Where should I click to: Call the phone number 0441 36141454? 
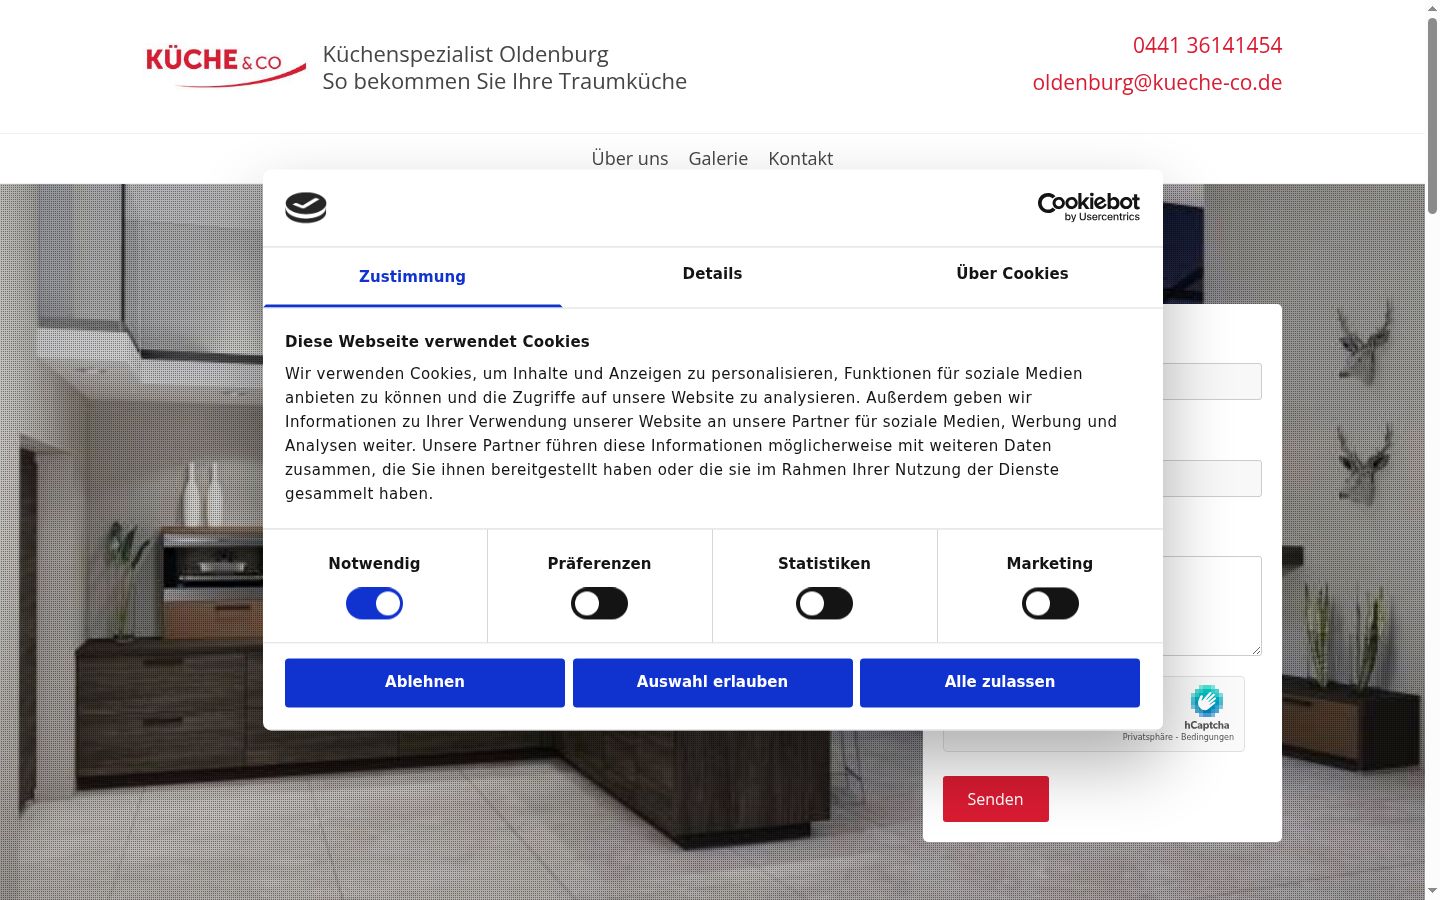click(x=1207, y=45)
